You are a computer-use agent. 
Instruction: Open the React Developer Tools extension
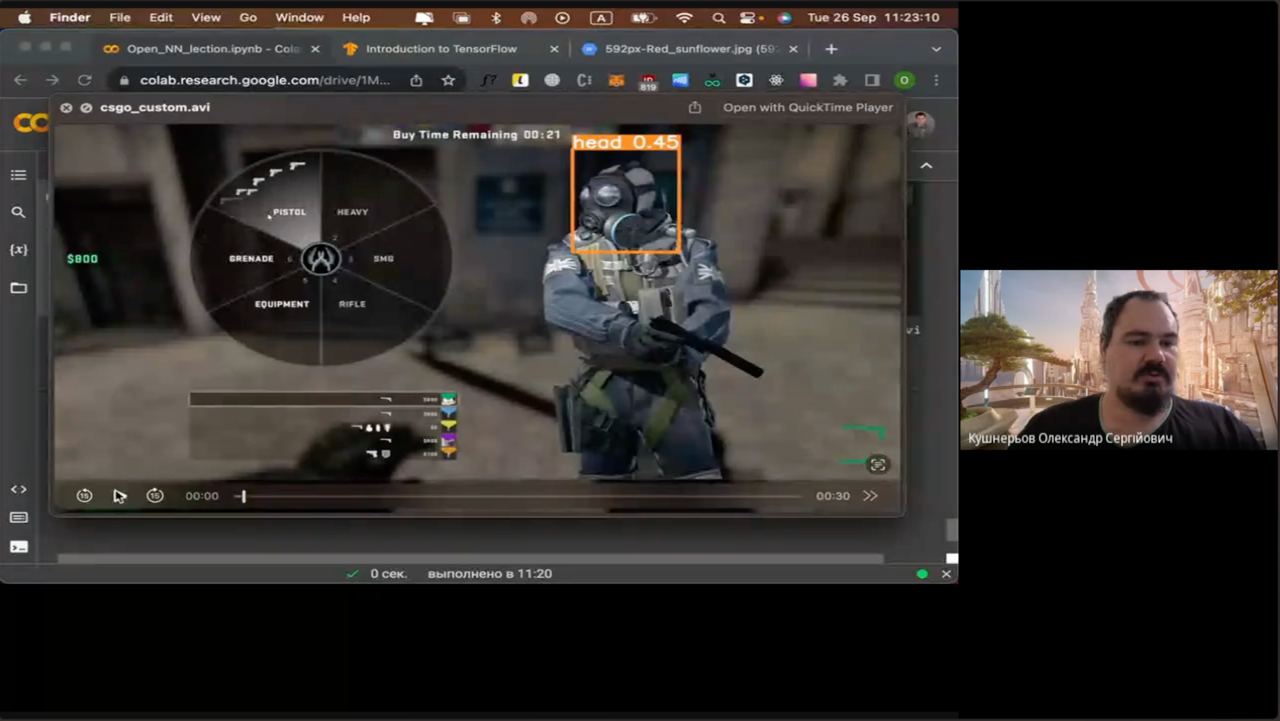(x=776, y=80)
